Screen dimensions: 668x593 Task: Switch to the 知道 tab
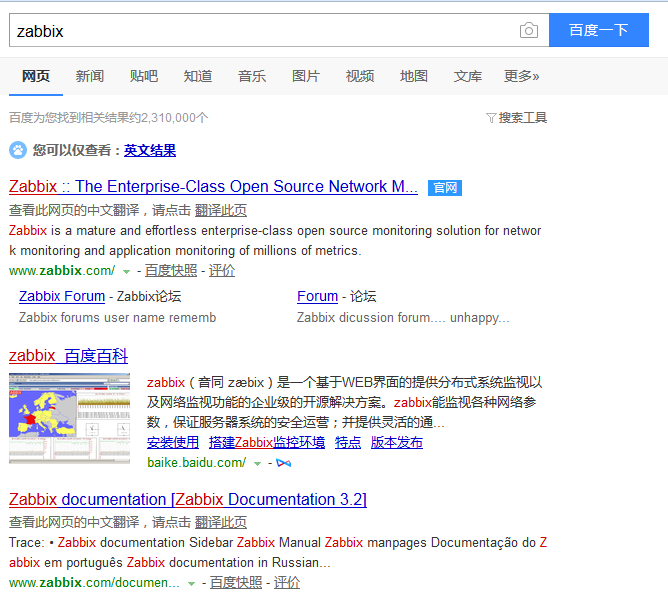pyautogui.click(x=198, y=76)
